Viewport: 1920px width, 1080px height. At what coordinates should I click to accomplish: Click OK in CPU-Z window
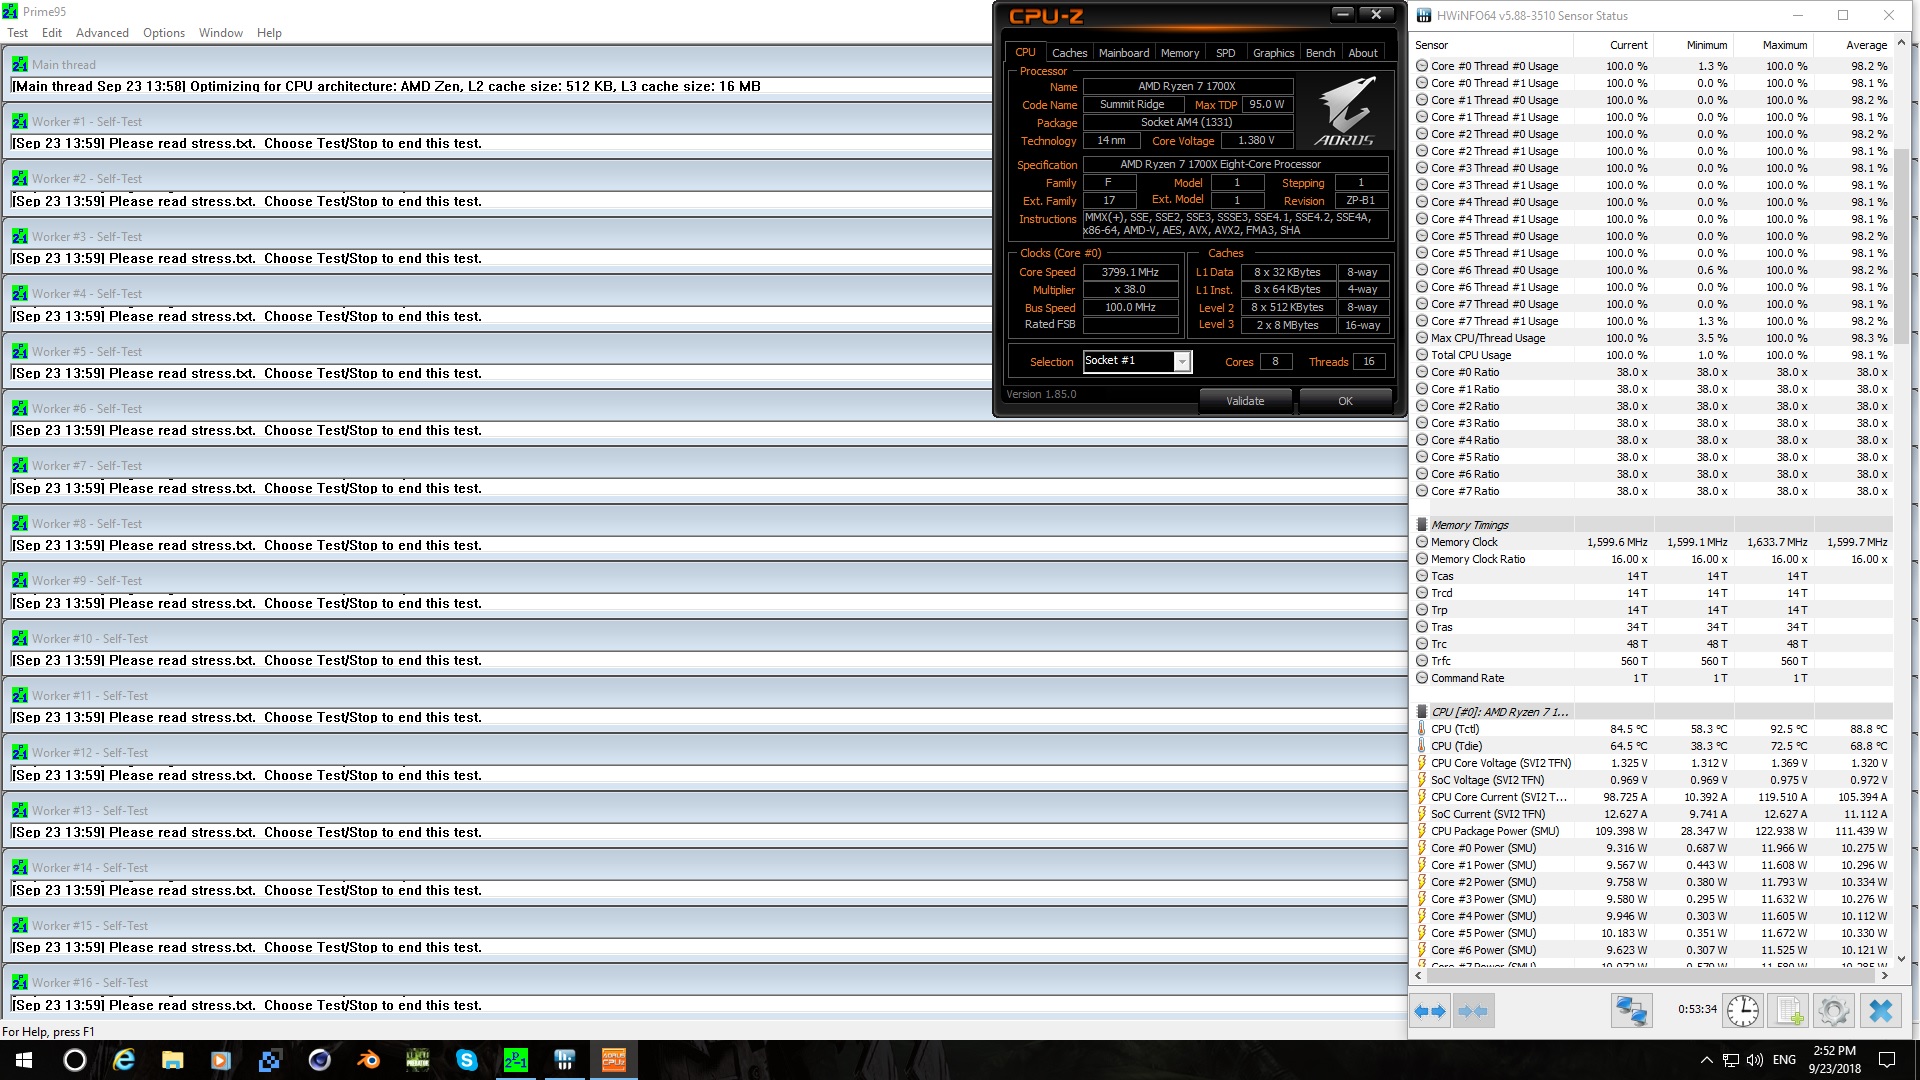point(1345,401)
